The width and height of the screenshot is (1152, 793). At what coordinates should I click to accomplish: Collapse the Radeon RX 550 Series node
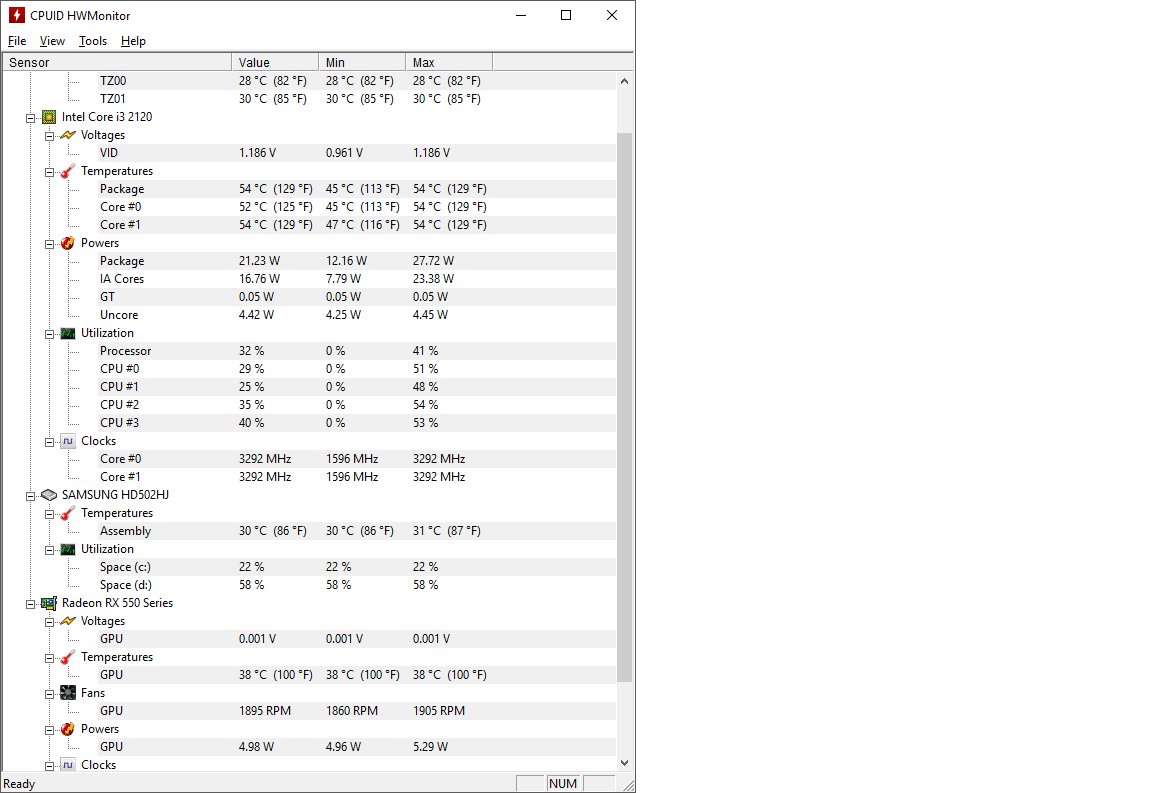click(x=31, y=604)
